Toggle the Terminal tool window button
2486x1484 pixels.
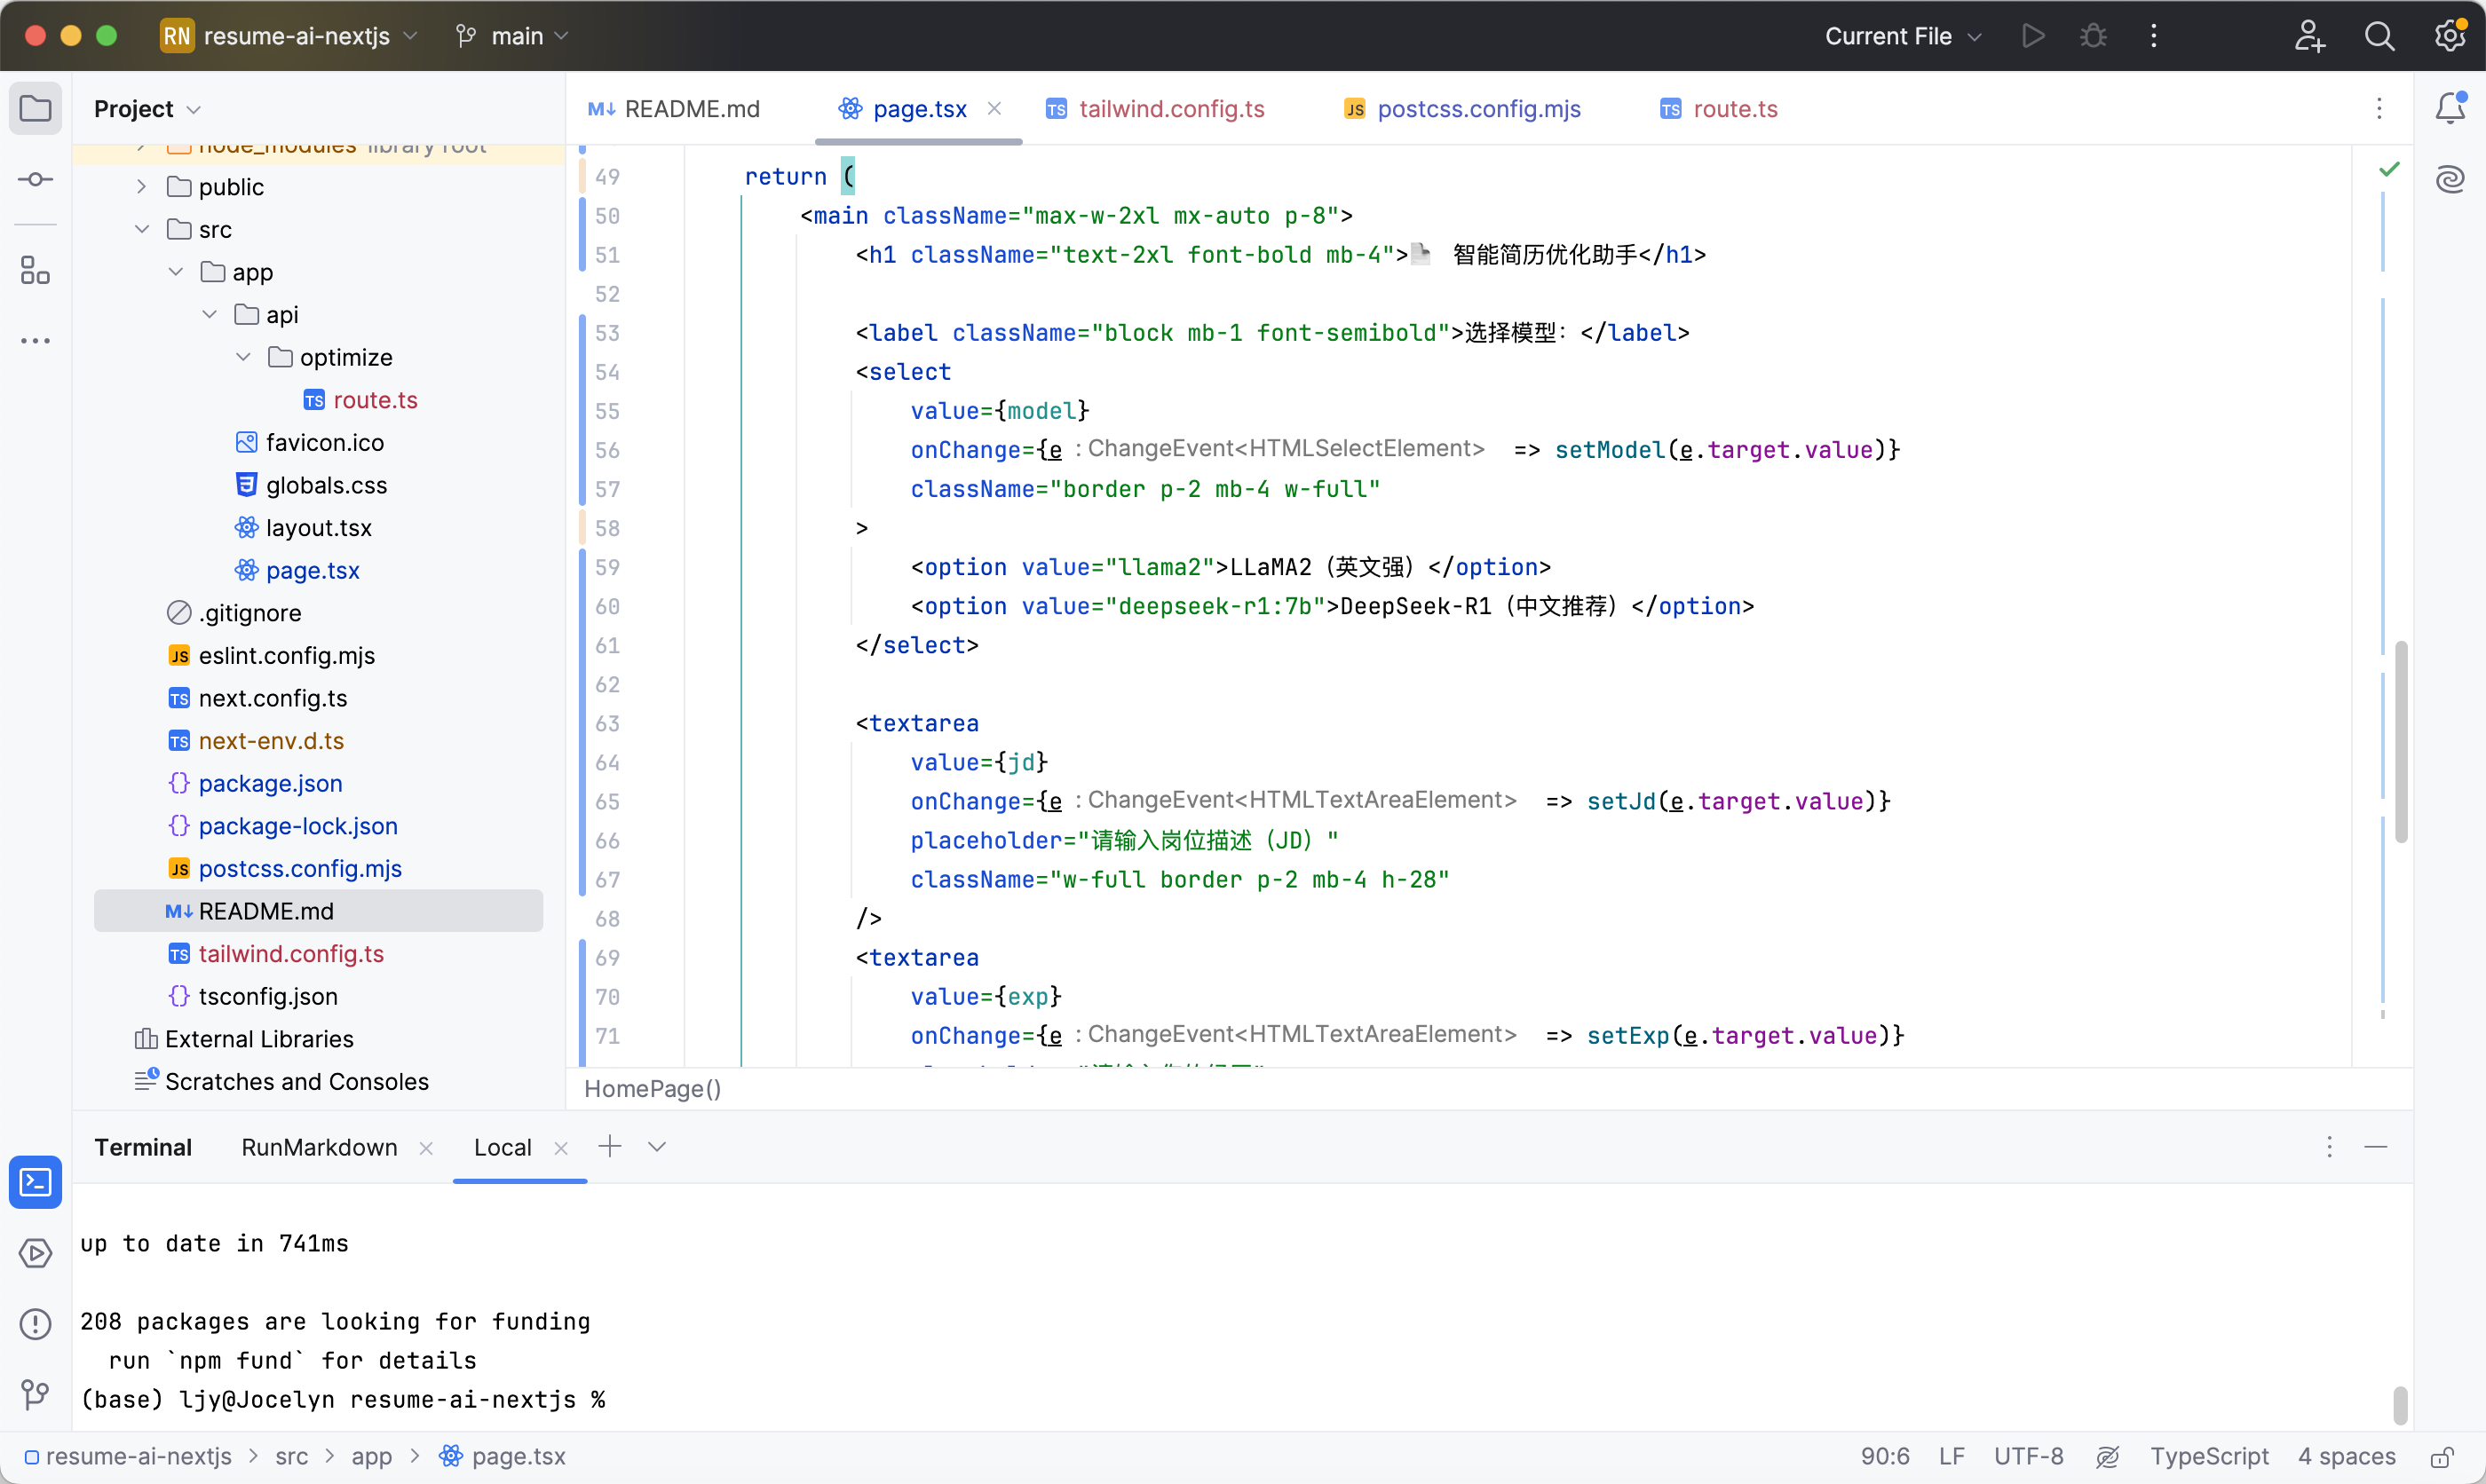[x=36, y=1182]
